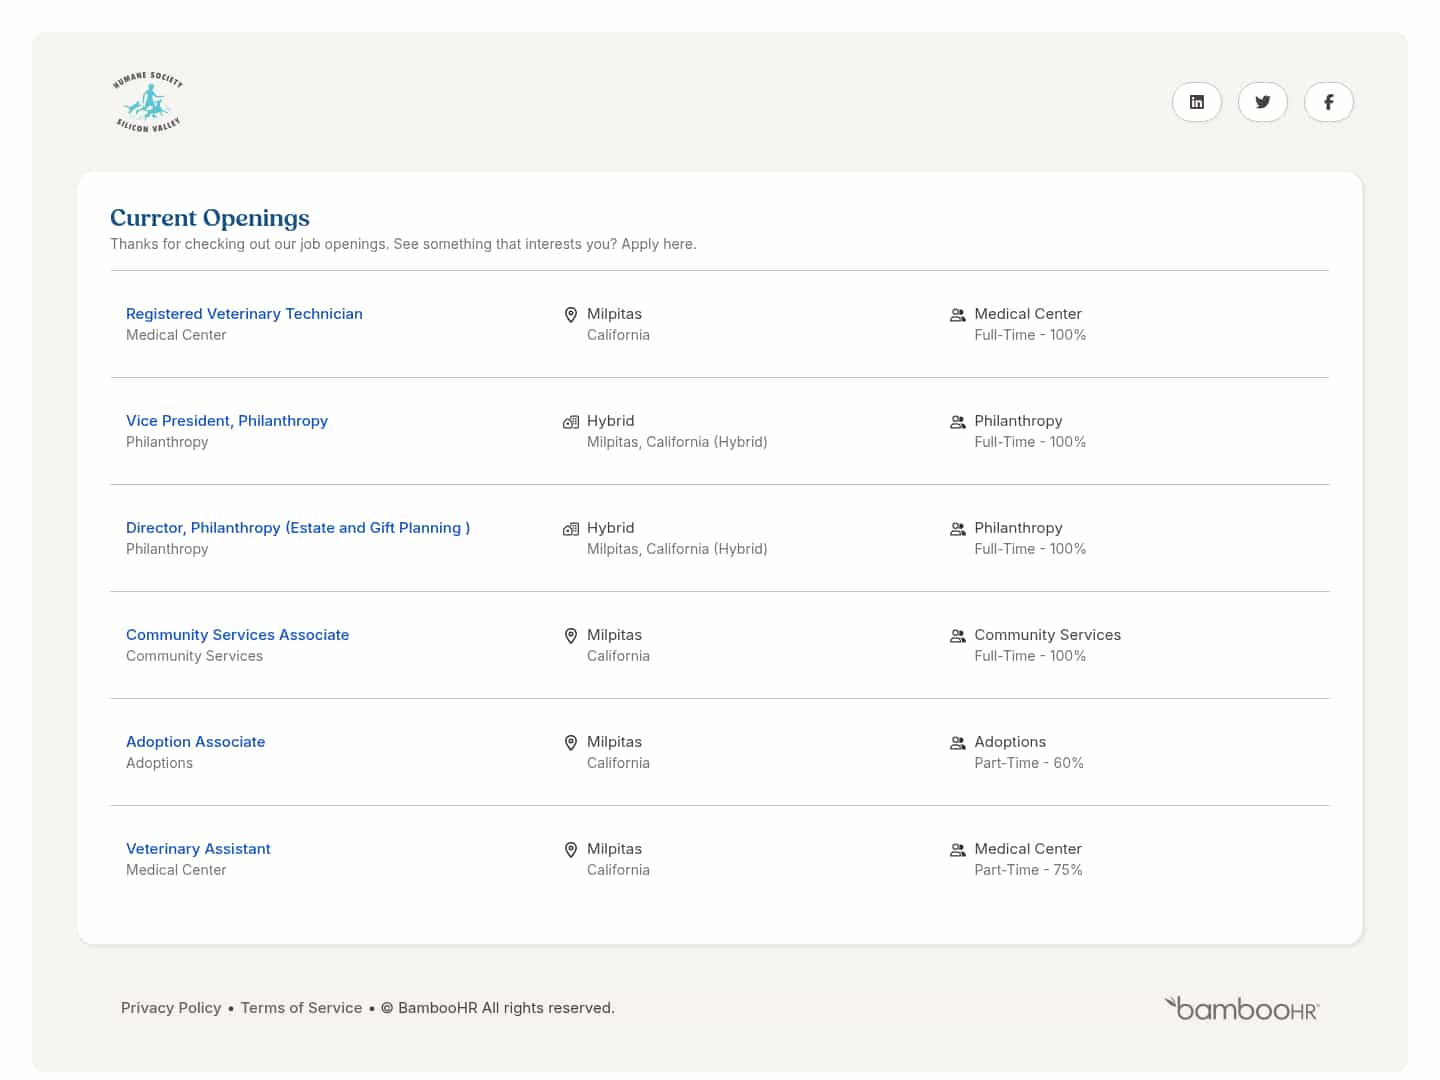Viewport: 1440px width, 1080px height.
Task: View the Veterinary Assistant position
Action: [198, 849]
